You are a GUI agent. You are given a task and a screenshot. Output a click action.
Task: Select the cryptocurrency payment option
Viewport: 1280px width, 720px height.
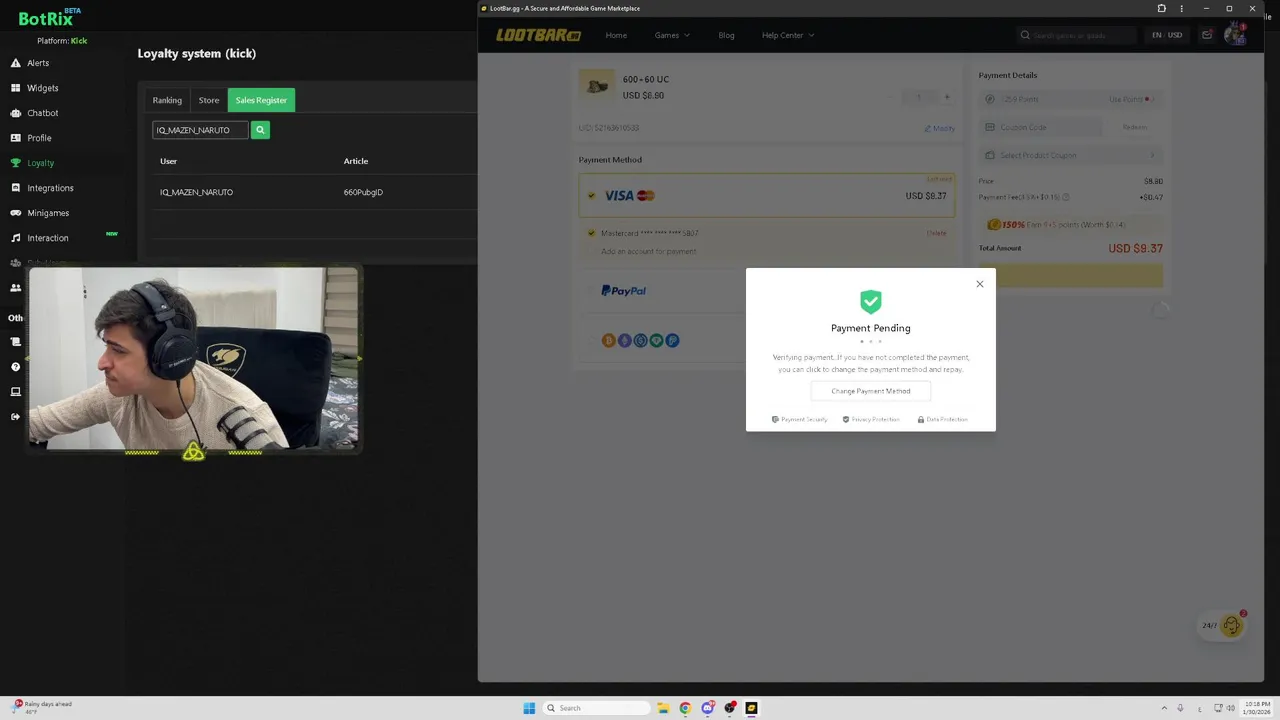(640, 341)
